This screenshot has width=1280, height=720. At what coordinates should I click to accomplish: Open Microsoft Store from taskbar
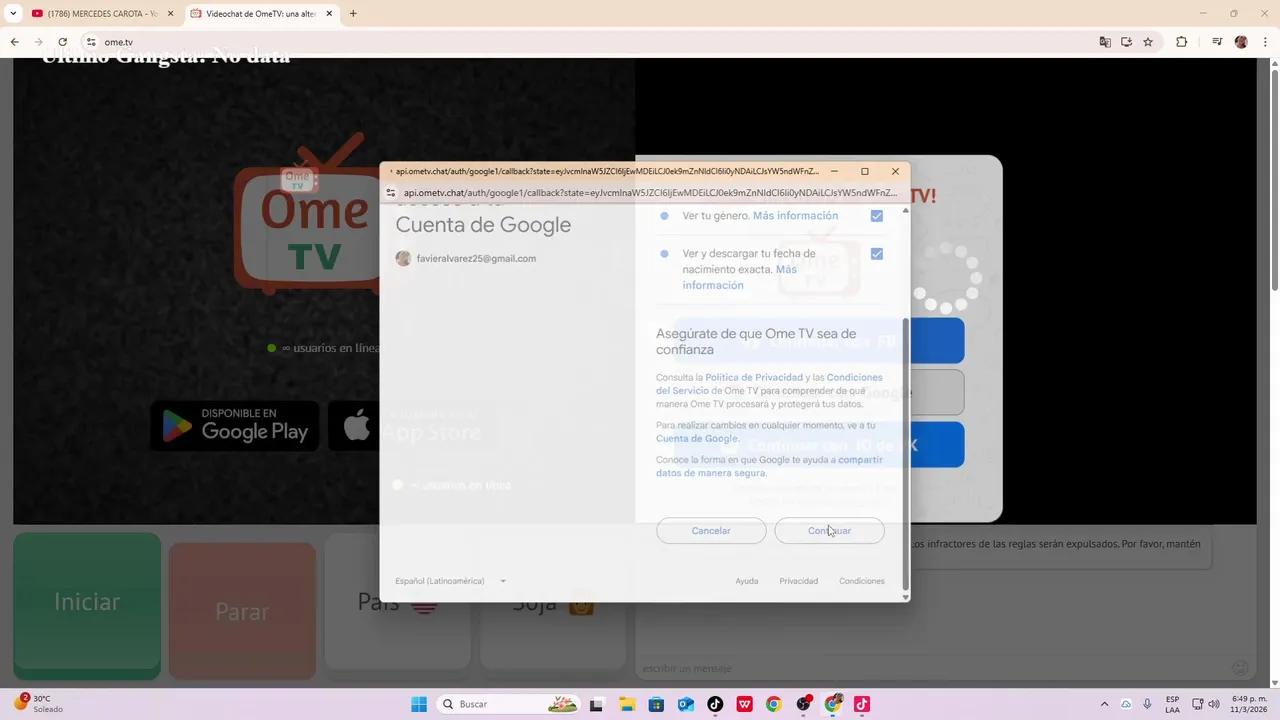tap(656, 704)
